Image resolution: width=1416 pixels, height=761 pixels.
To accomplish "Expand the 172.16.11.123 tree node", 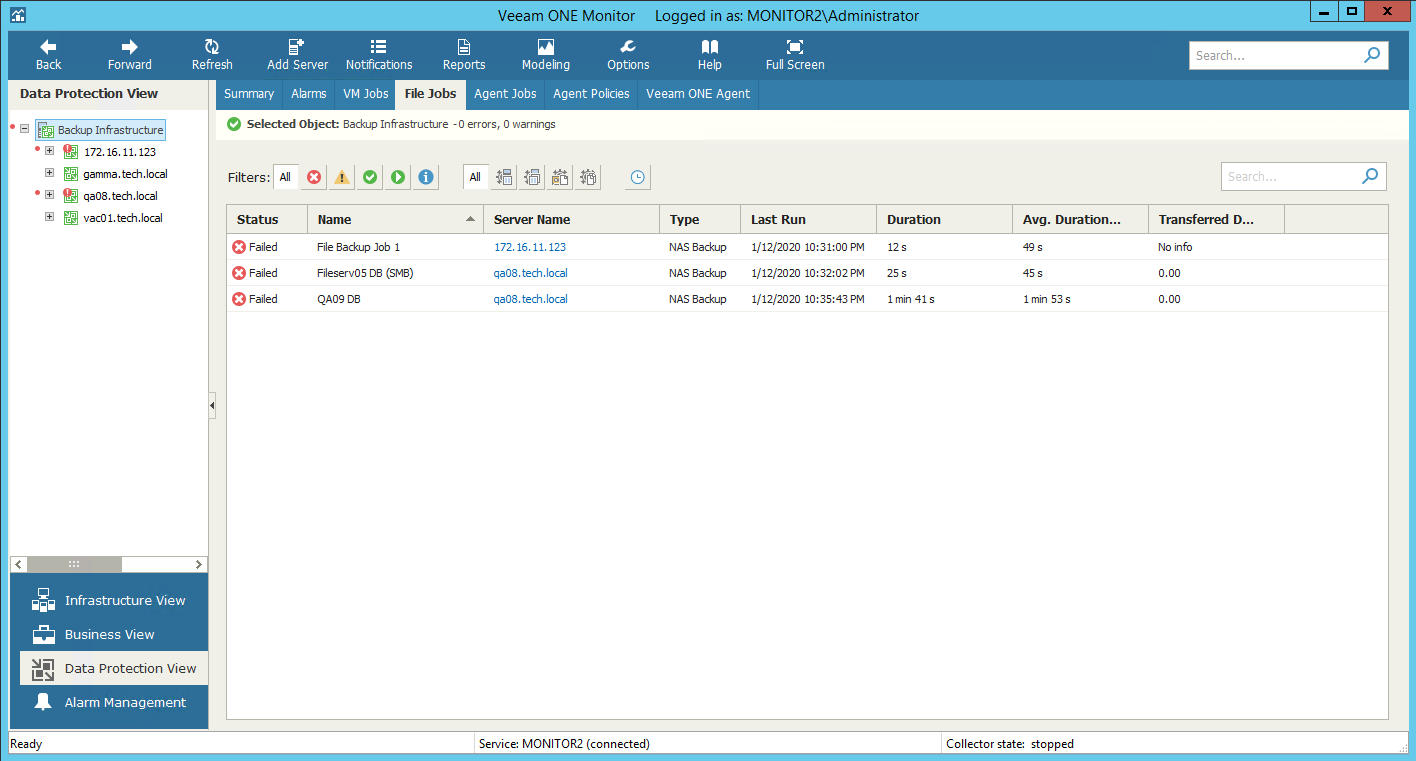I will click(49, 150).
